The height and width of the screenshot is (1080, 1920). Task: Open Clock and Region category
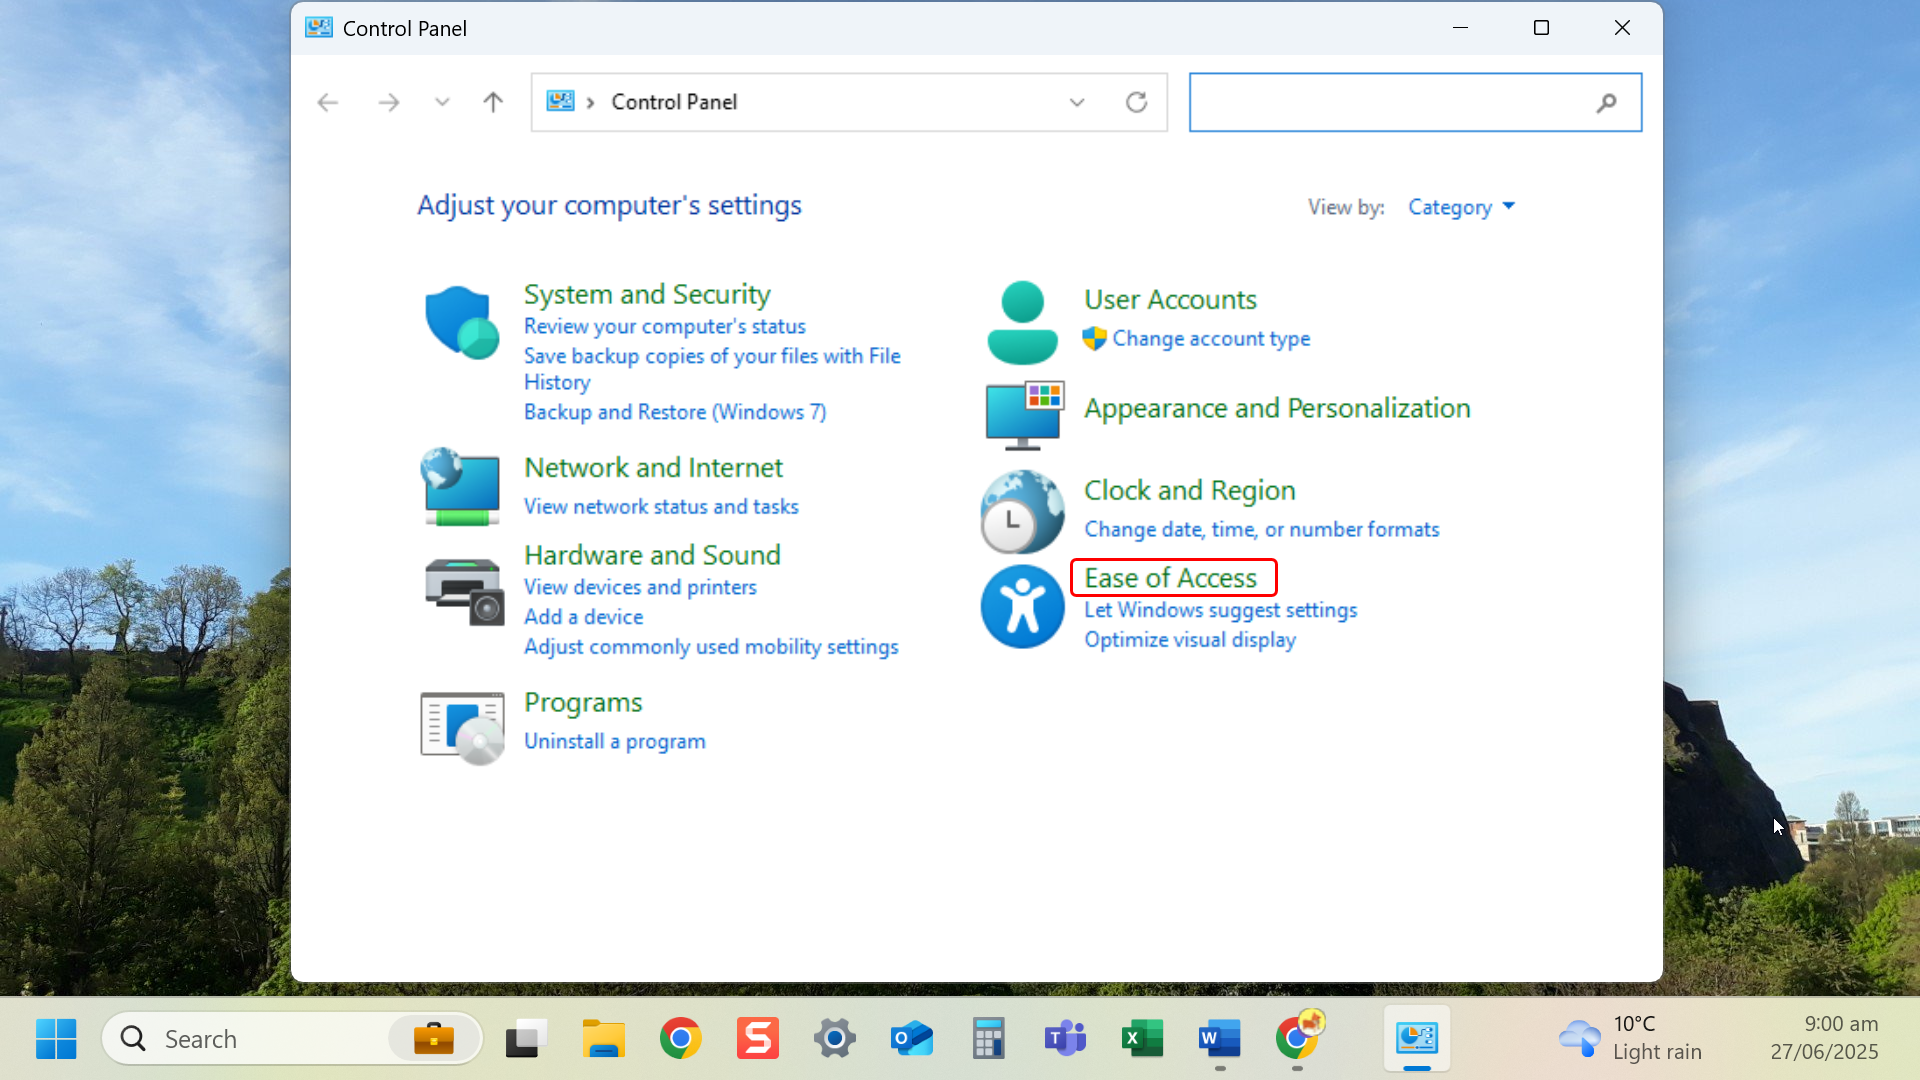click(x=1189, y=490)
